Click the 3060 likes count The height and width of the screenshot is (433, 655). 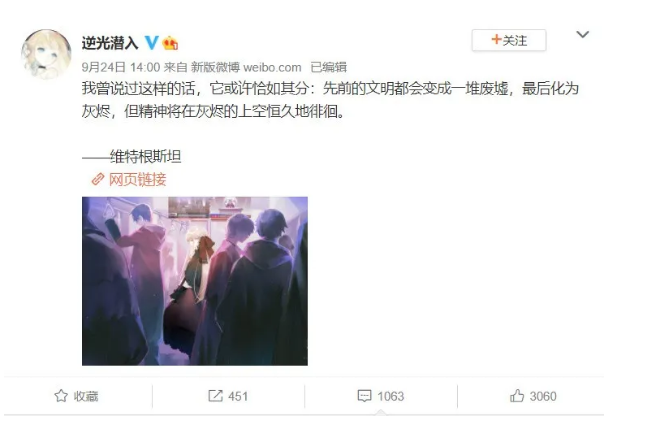click(x=543, y=396)
